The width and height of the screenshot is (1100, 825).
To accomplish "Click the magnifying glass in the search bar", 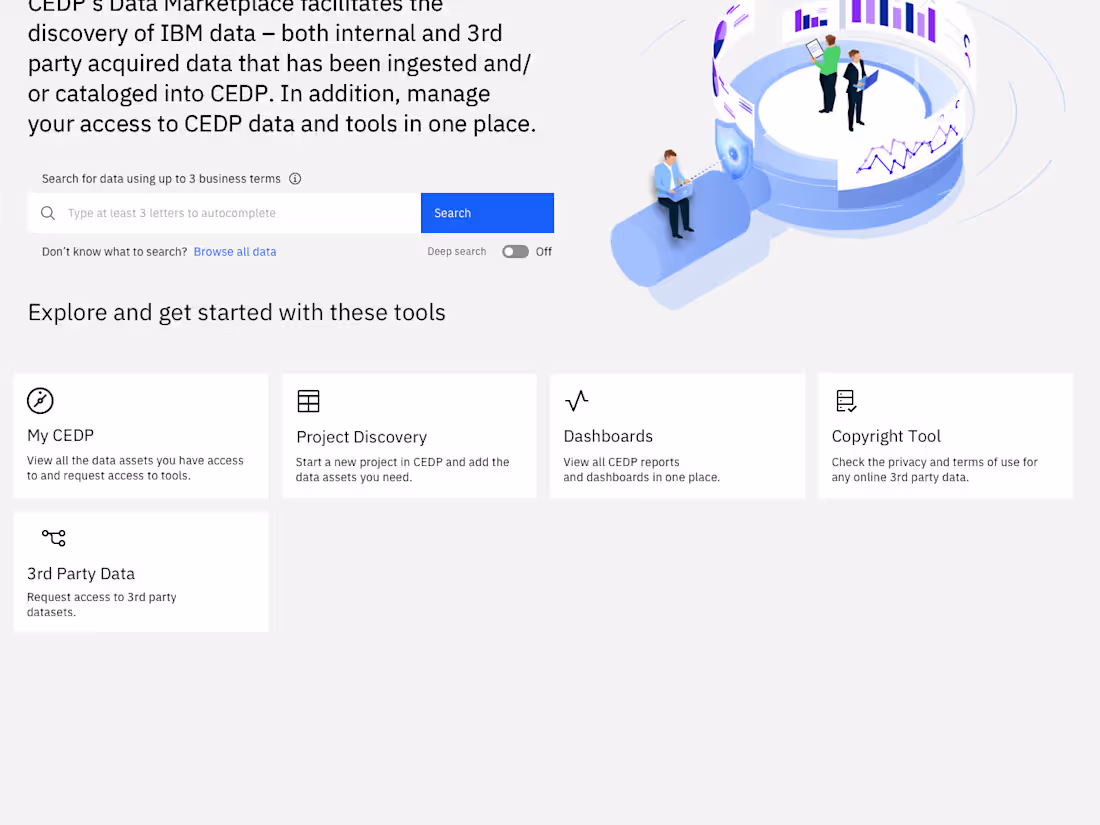I will click(x=47, y=213).
